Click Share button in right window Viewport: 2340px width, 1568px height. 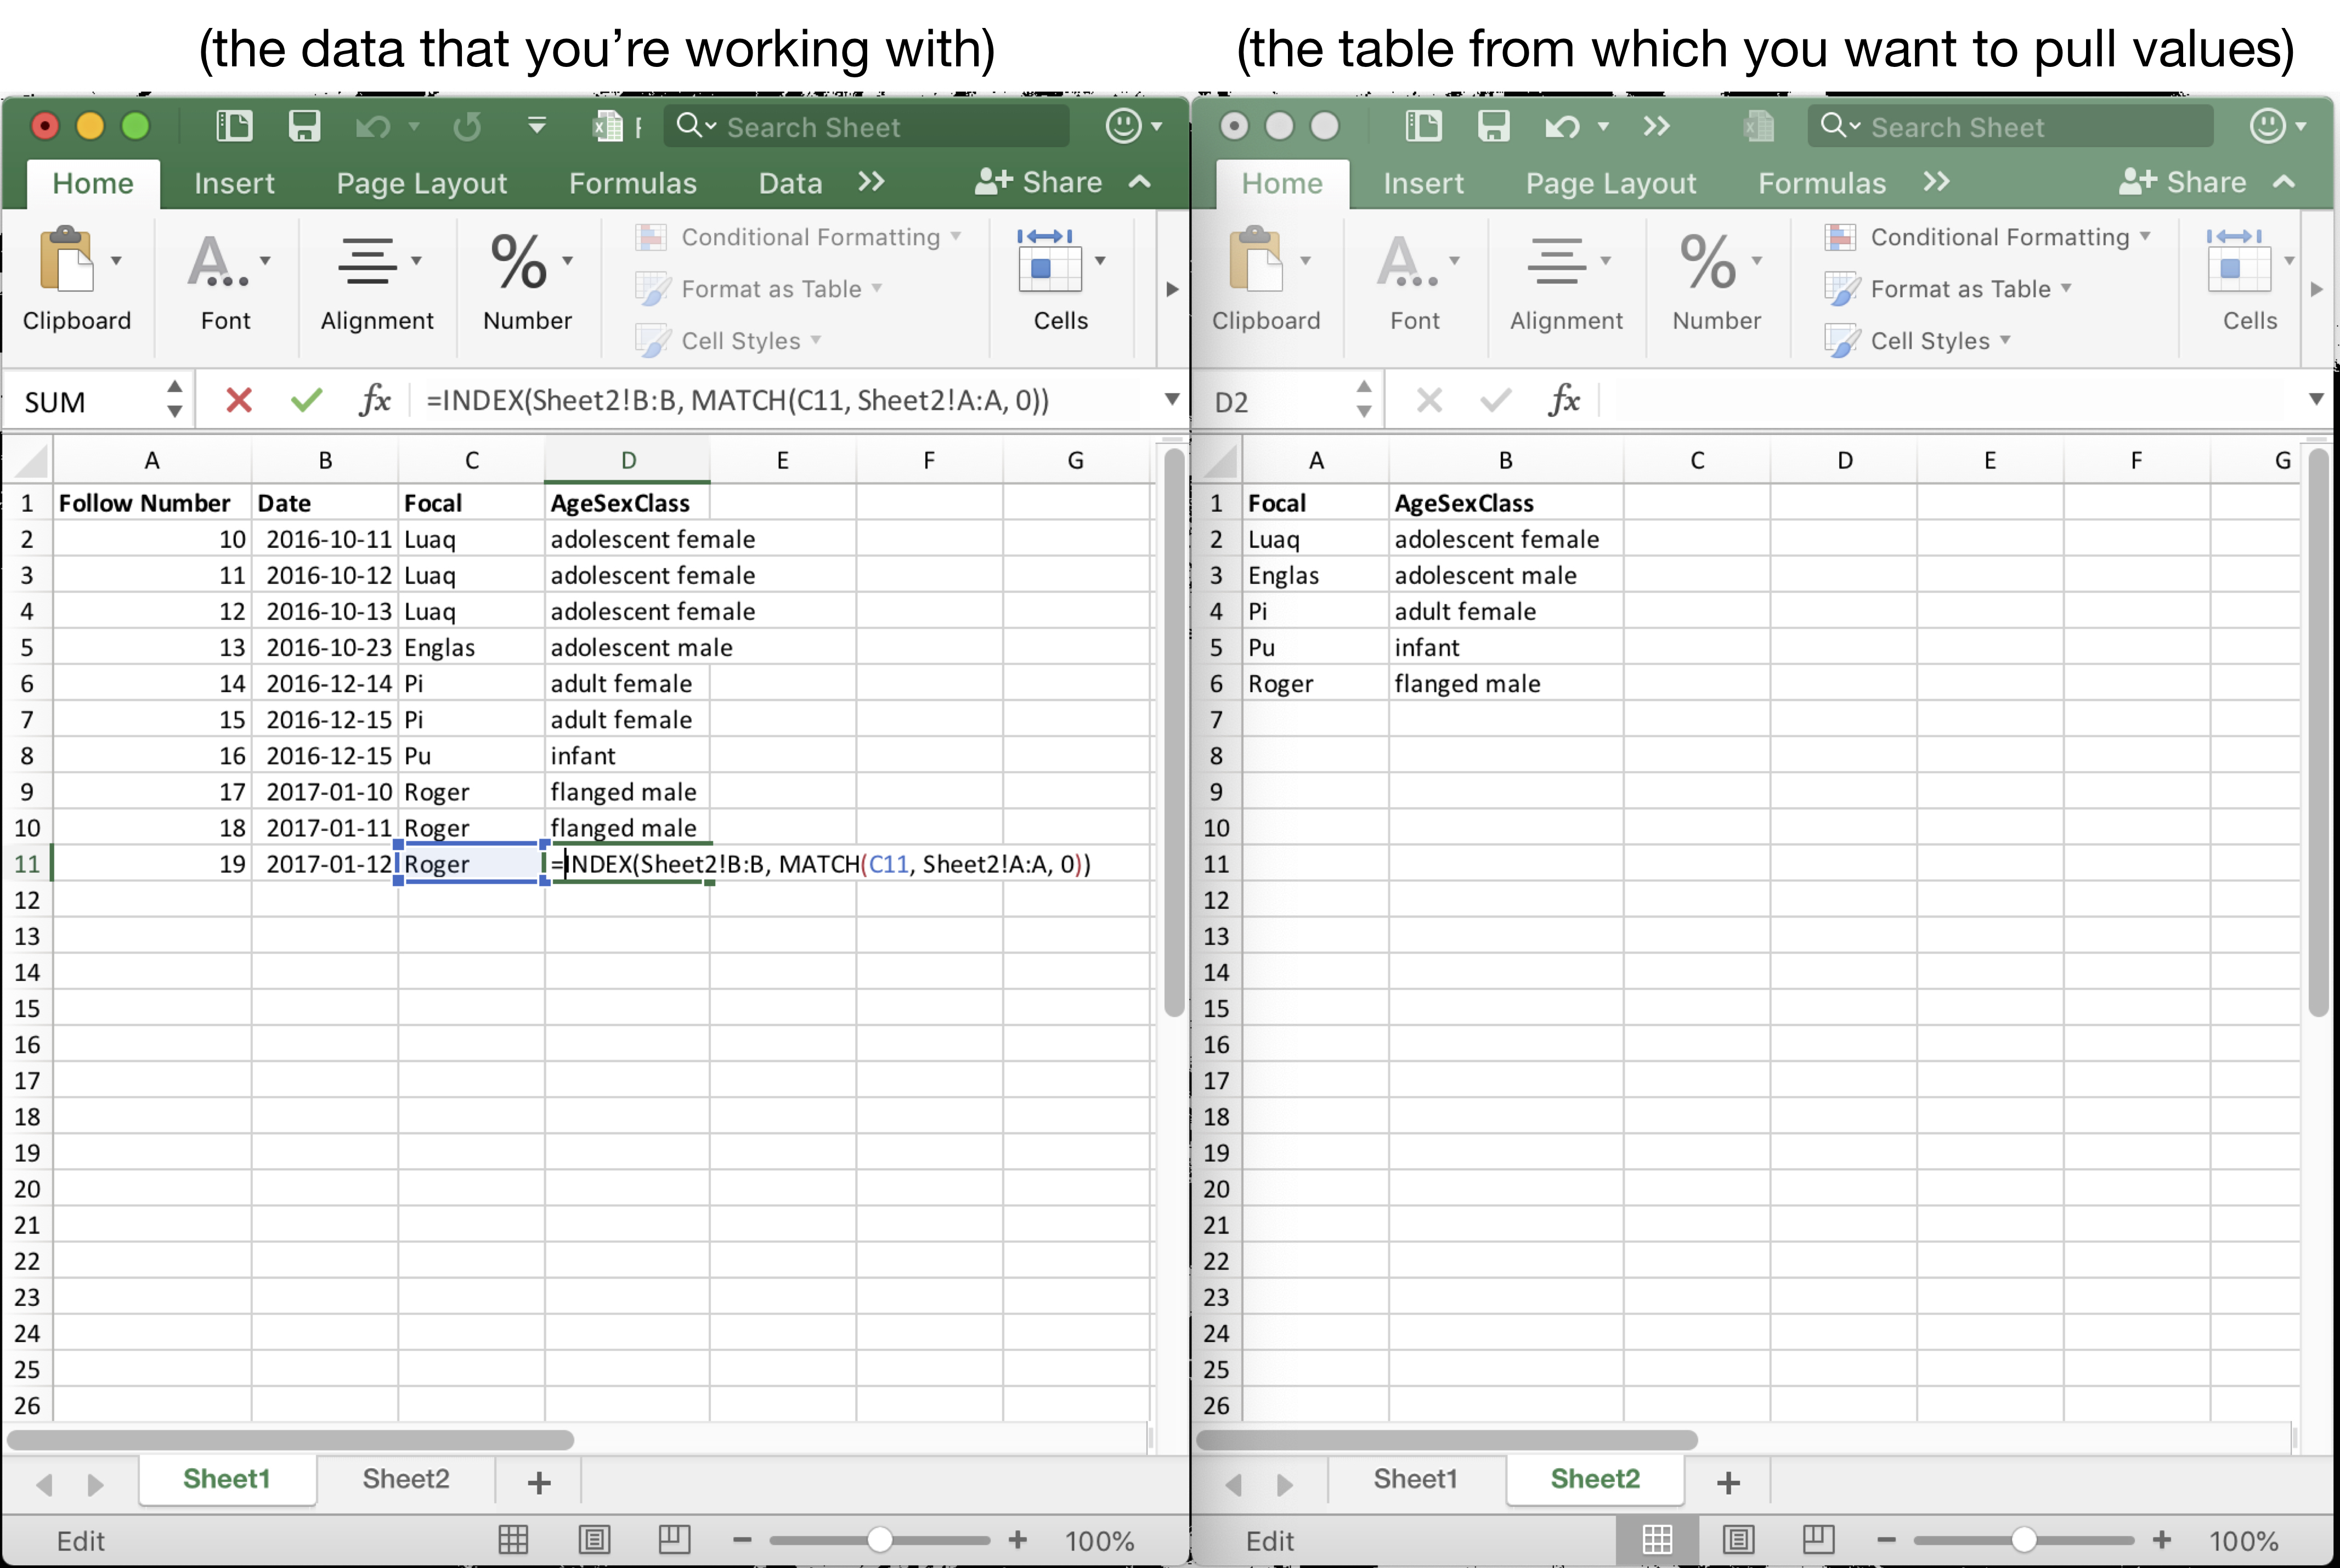tap(2182, 181)
